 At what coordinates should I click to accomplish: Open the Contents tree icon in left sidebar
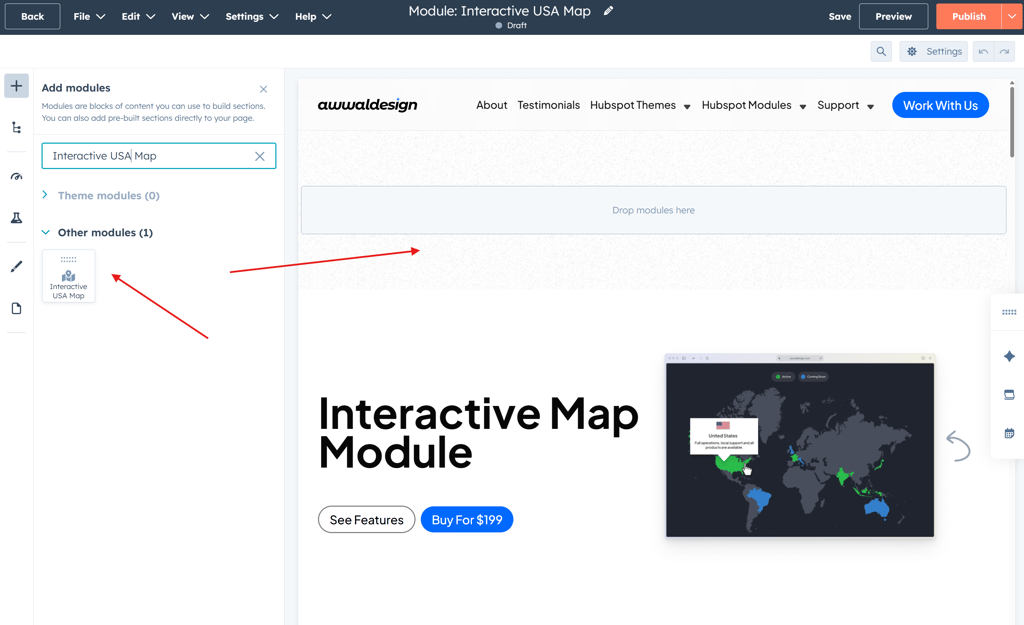tap(16, 128)
